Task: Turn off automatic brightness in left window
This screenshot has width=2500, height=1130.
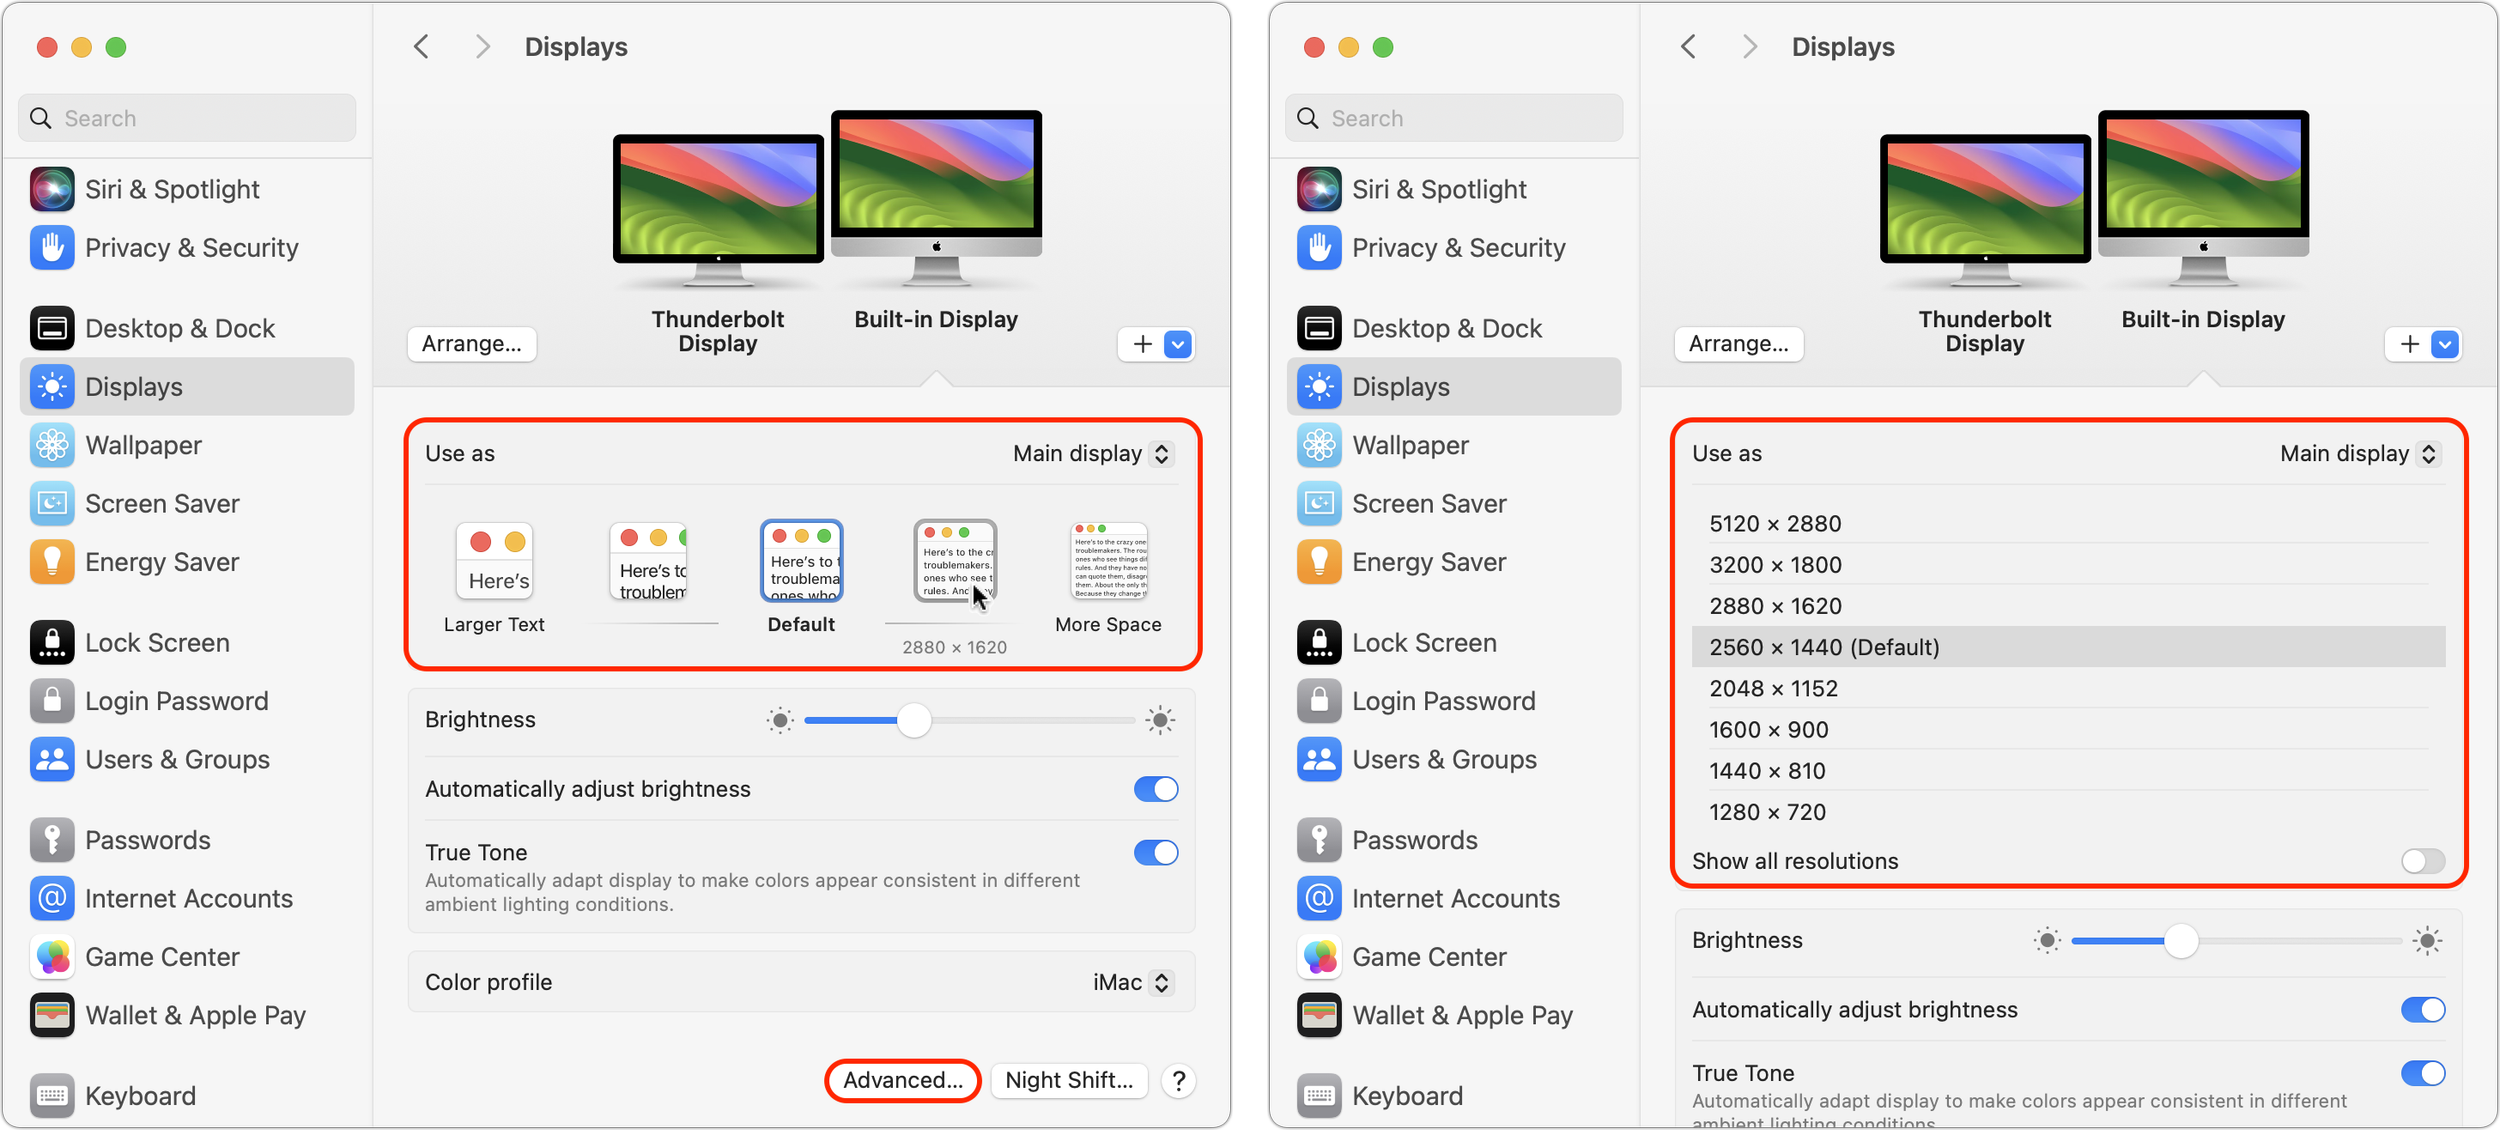Action: click(x=1155, y=789)
